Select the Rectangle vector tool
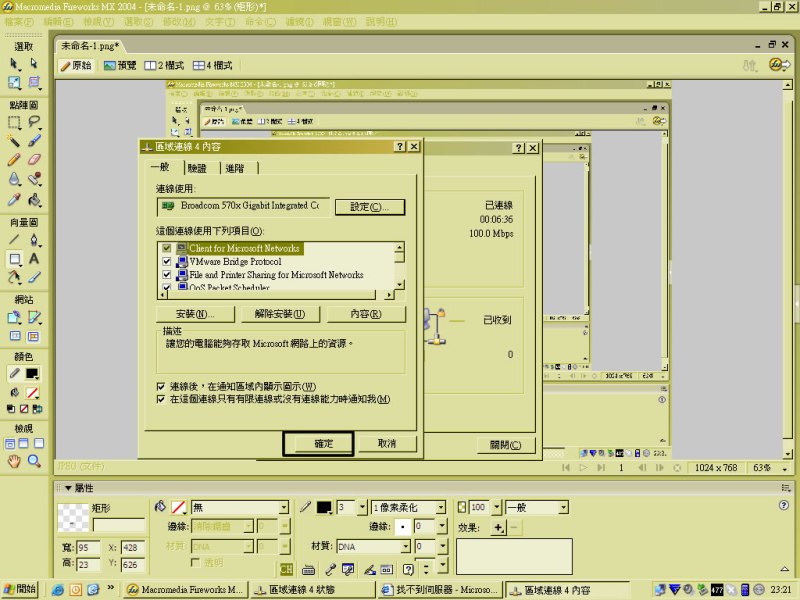The width and height of the screenshot is (800, 600). click(14, 259)
